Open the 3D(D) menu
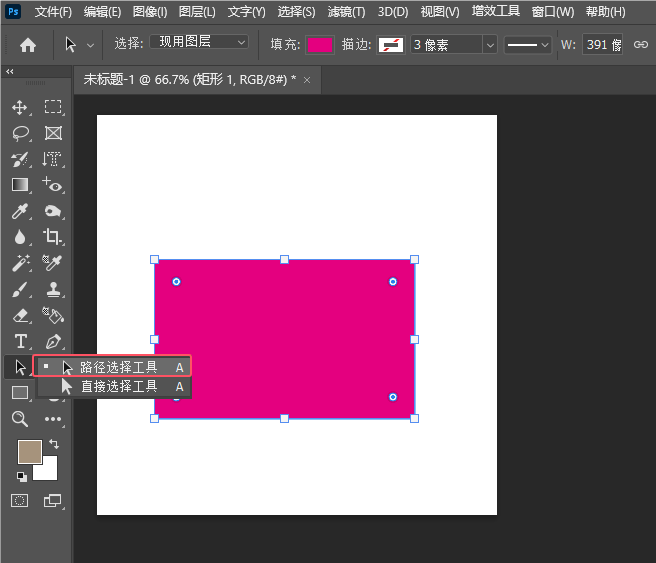The width and height of the screenshot is (656, 563). coord(393,12)
